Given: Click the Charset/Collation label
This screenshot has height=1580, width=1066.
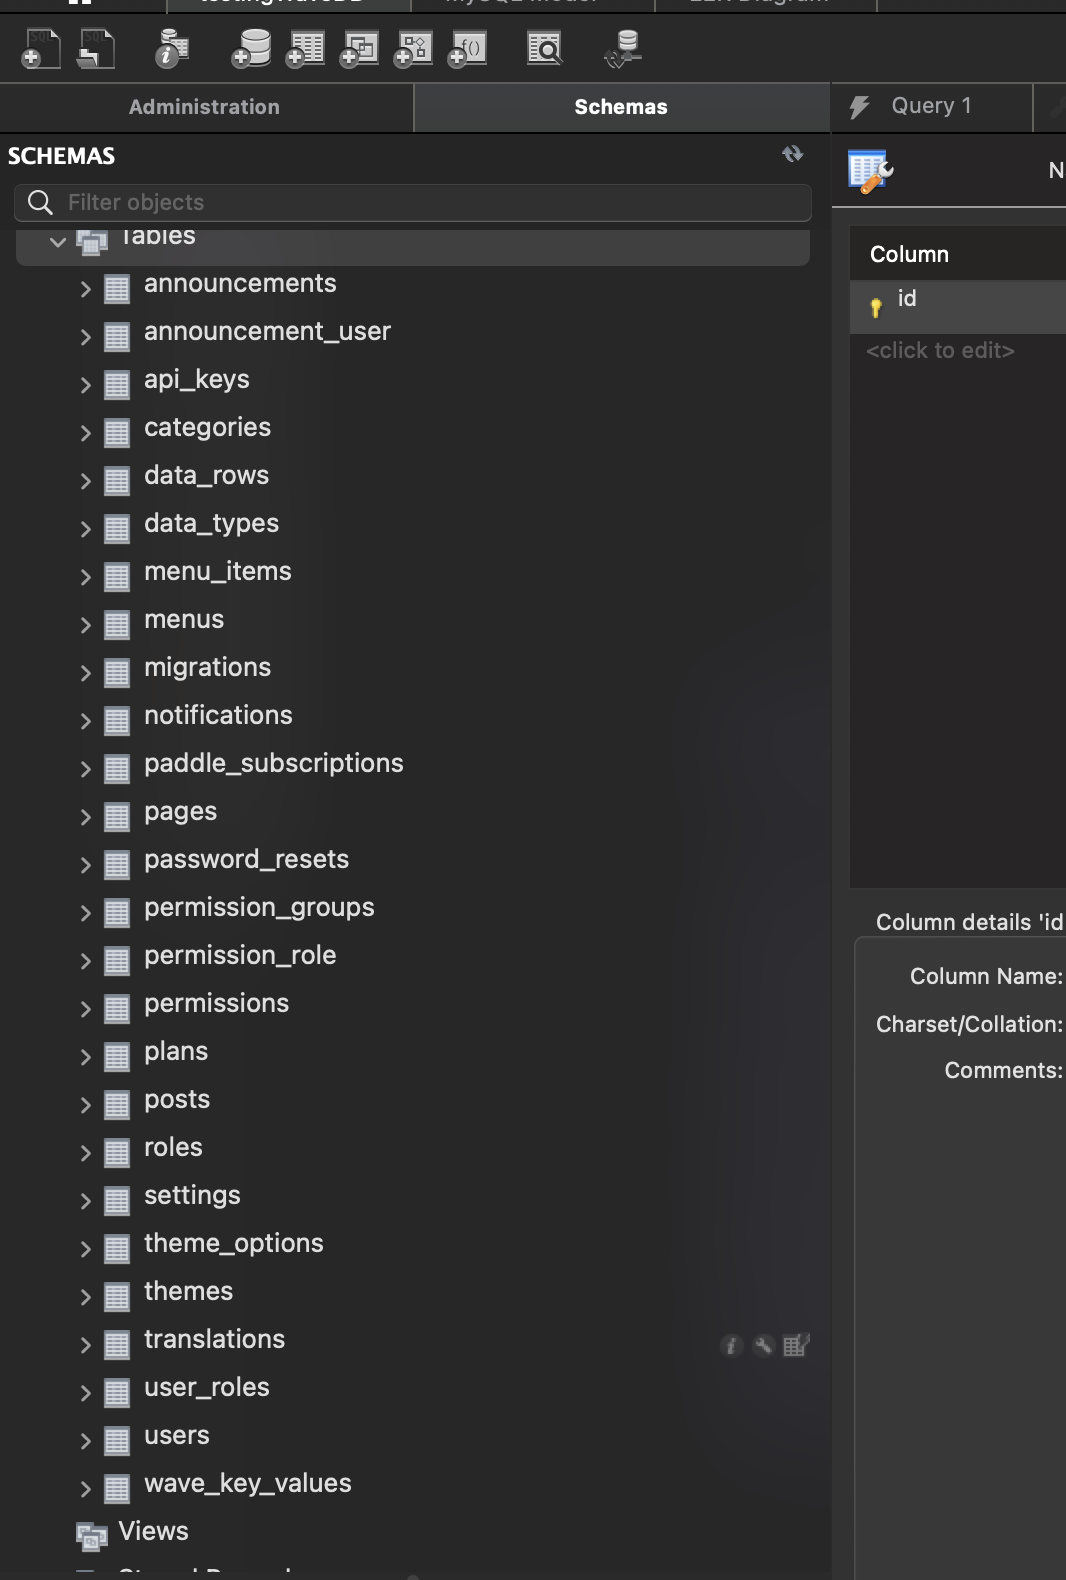Looking at the screenshot, I should click(x=969, y=1024).
